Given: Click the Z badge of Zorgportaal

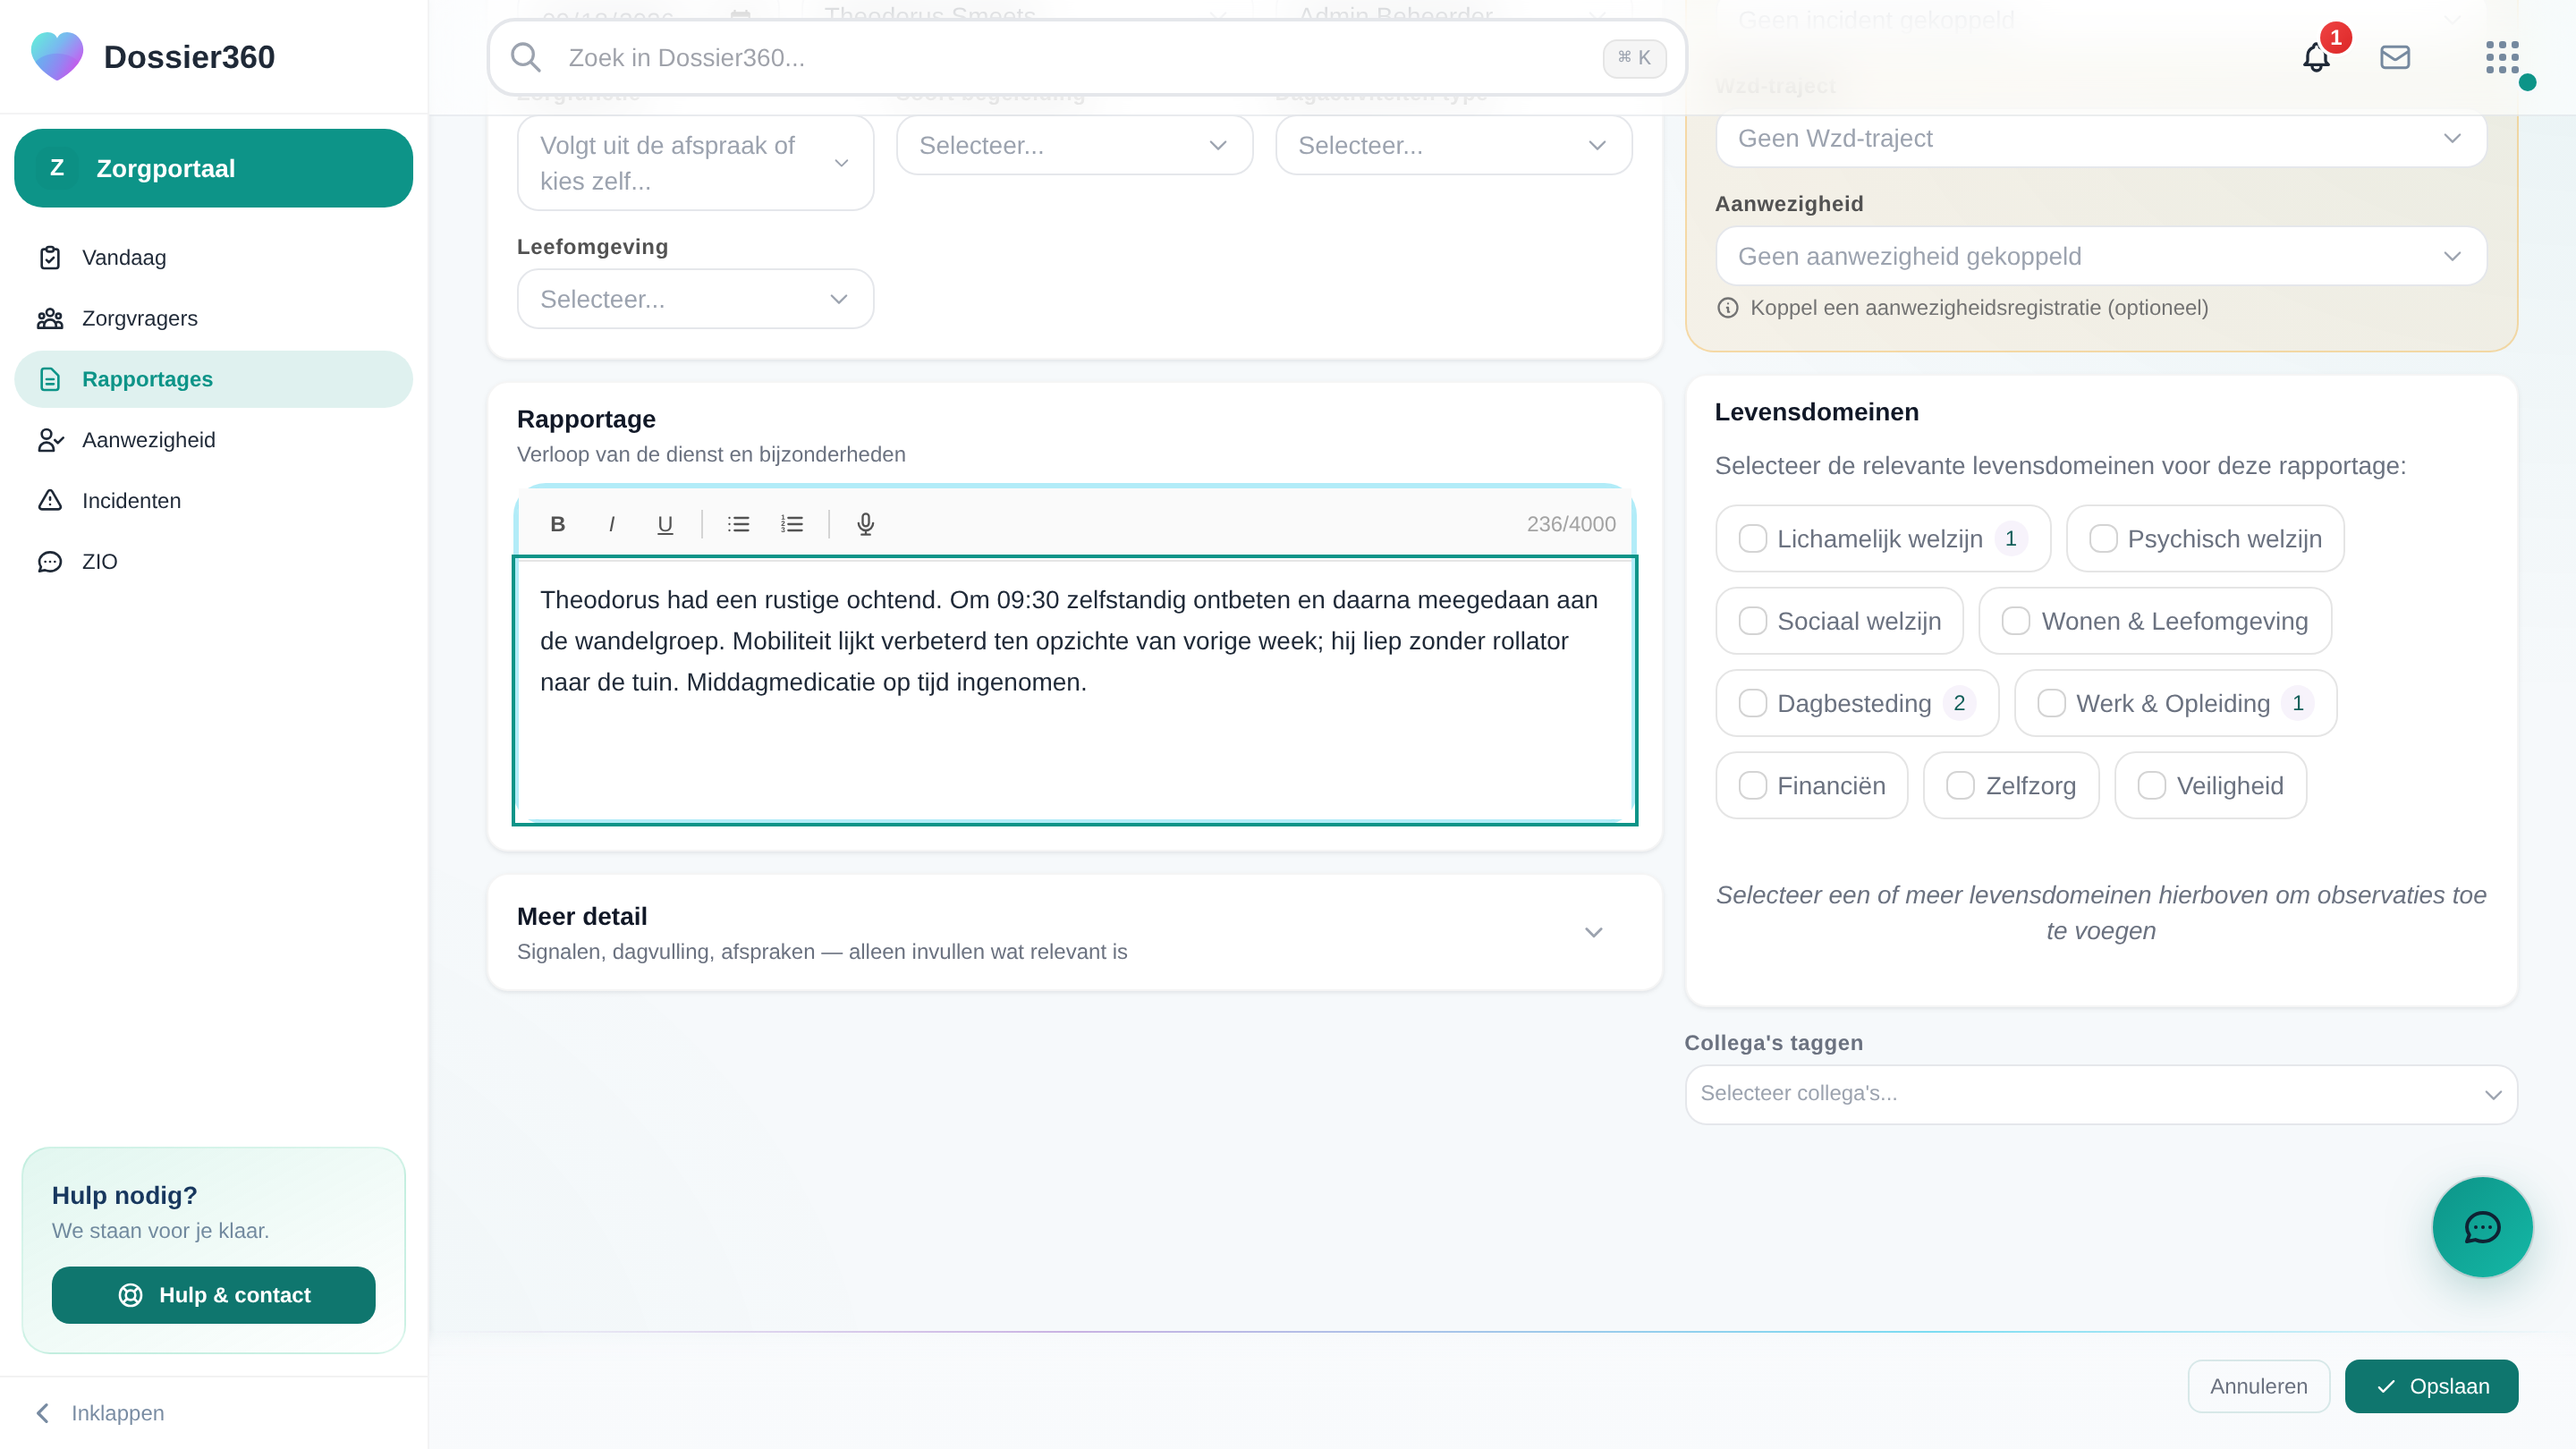Looking at the screenshot, I should 57,168.
